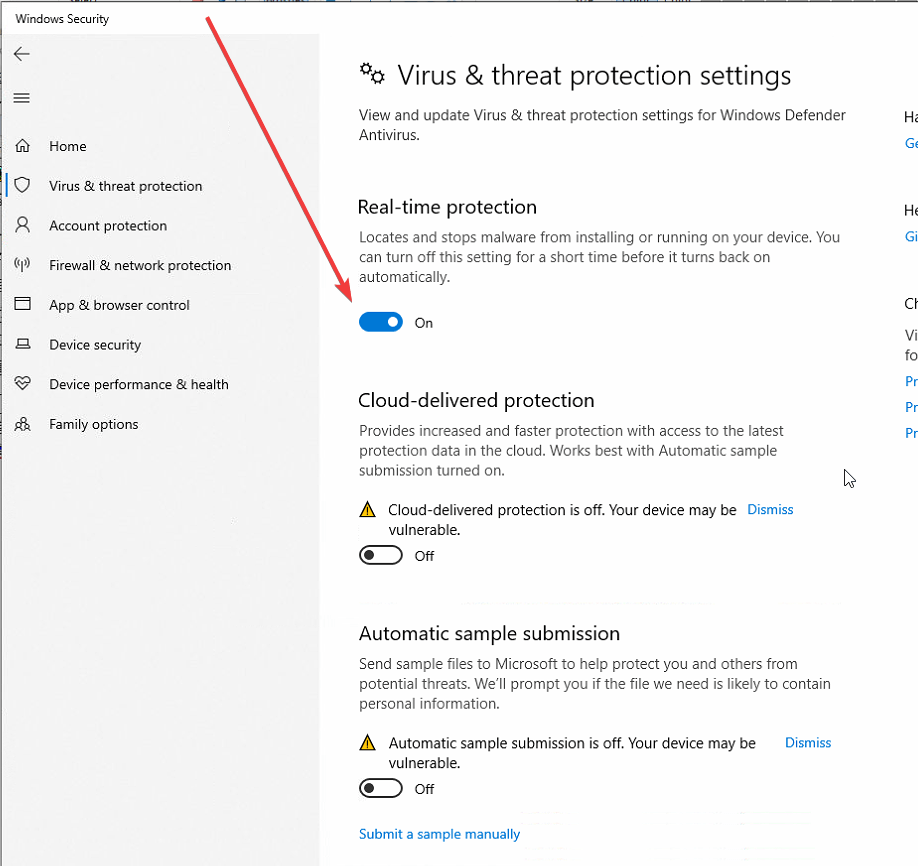Viewport: 918px width, 866px height.
Task: Click the Virus & threat protection shield icon
Action: click(x=22, y=186)
